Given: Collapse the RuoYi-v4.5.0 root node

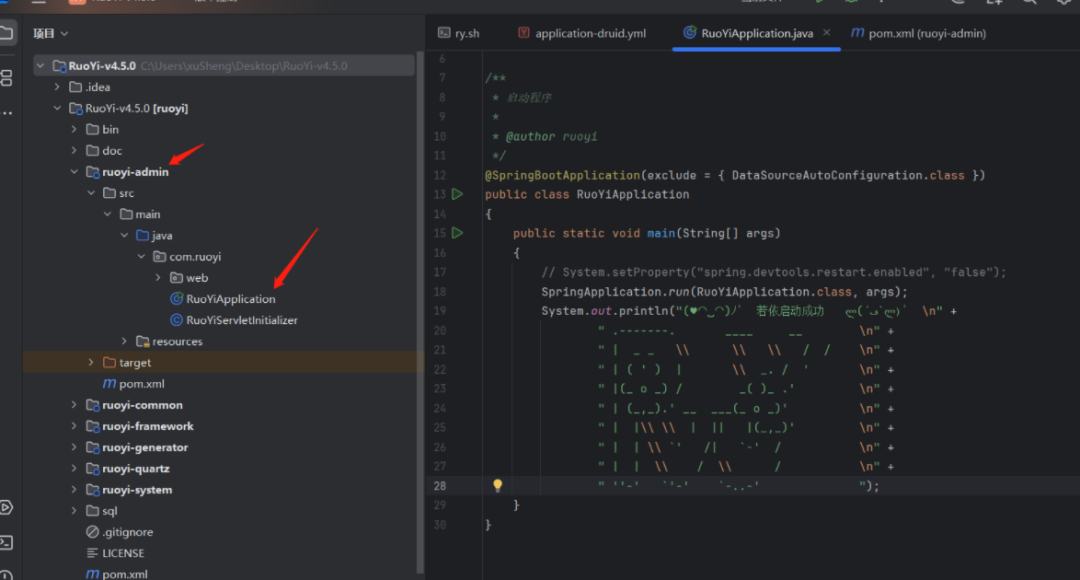Looking at the screenshot, I should point(41,66).
